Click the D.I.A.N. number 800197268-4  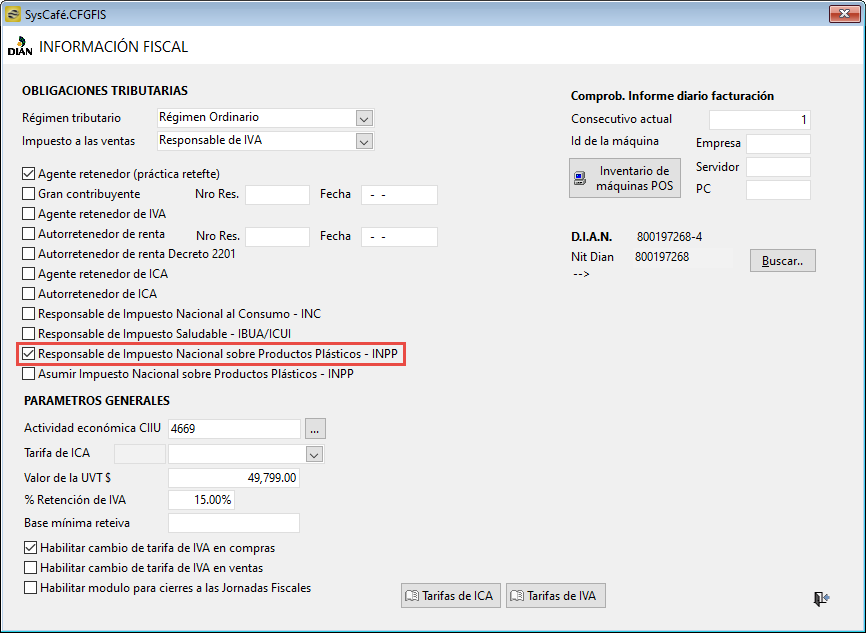tap(669, 237)
